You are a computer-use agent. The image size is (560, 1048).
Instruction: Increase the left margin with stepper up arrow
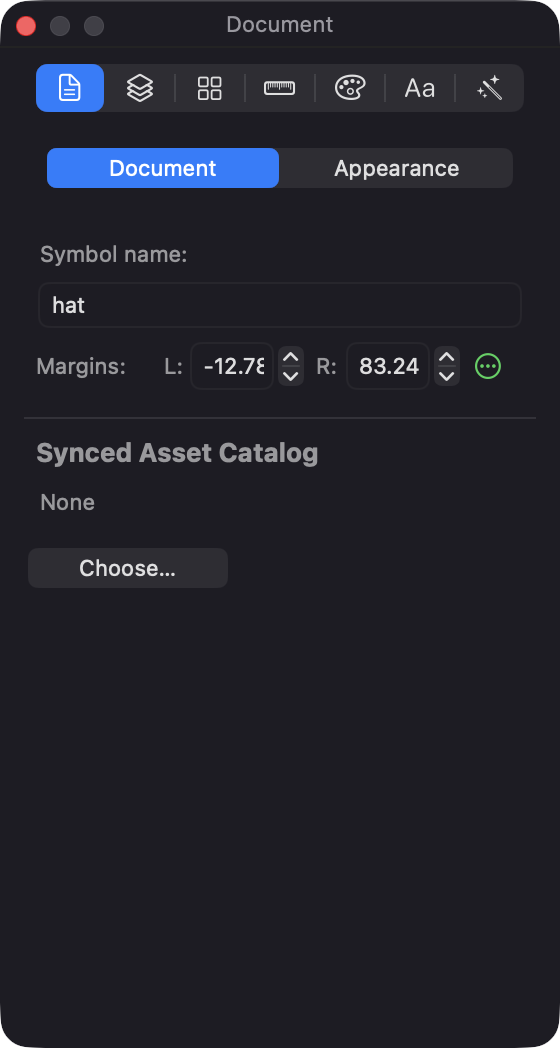[291, 357]
